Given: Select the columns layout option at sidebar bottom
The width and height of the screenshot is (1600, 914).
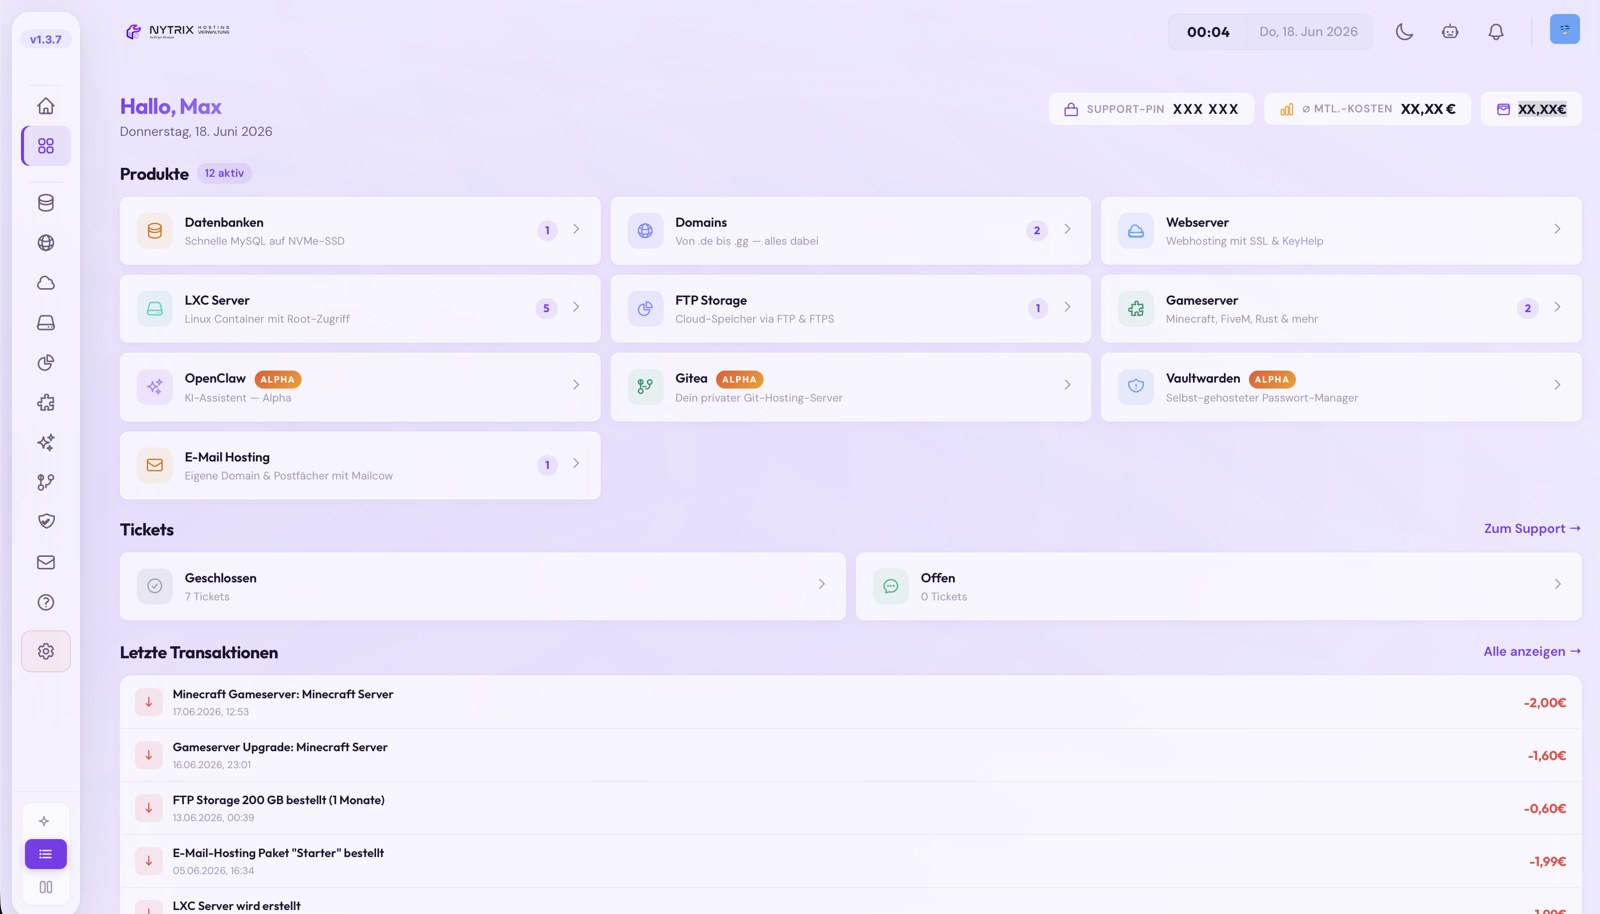Looking at the screenshot, I should click(x=45, y=887).
